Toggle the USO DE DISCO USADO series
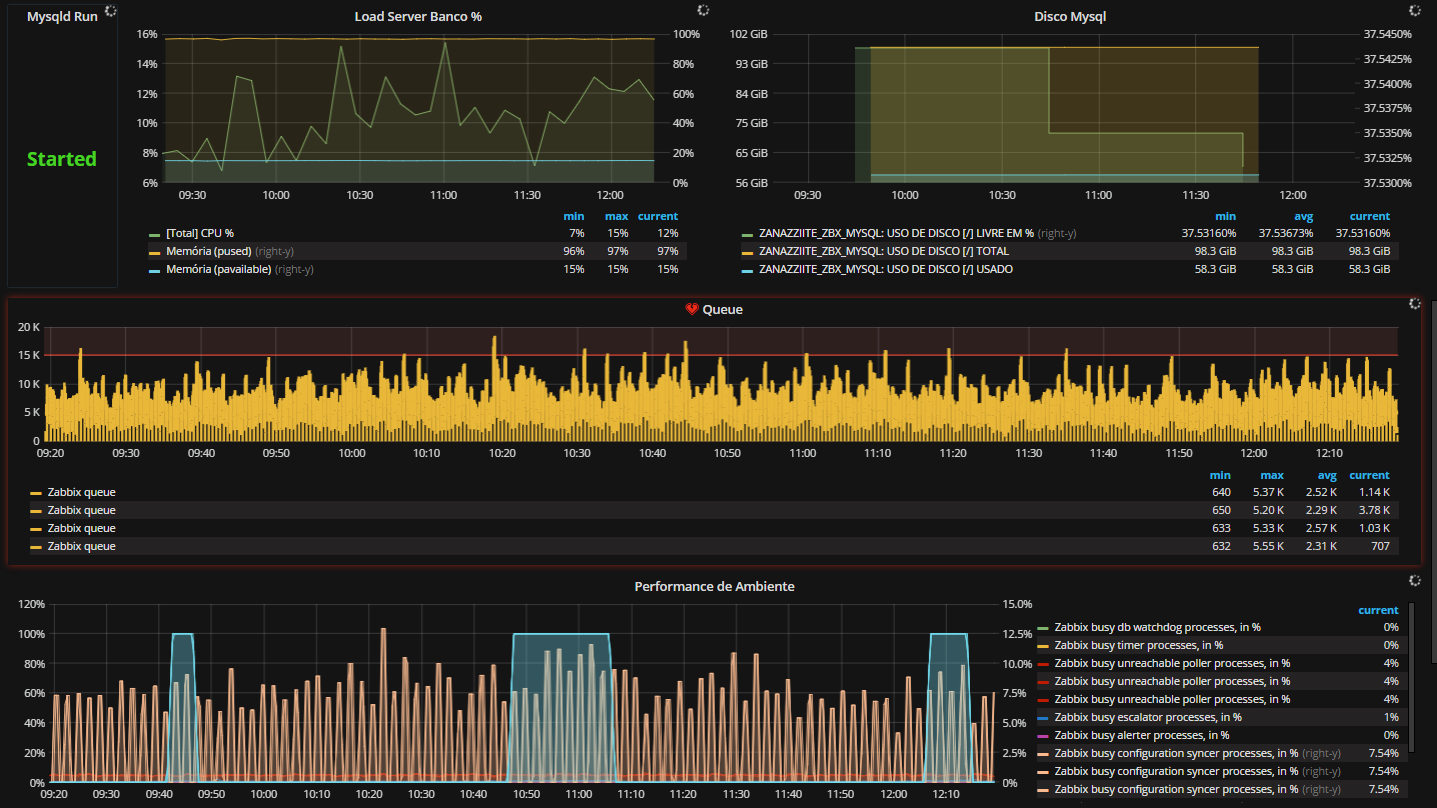The height and width of the screenshot is (808, 1437). coord(886,269)
